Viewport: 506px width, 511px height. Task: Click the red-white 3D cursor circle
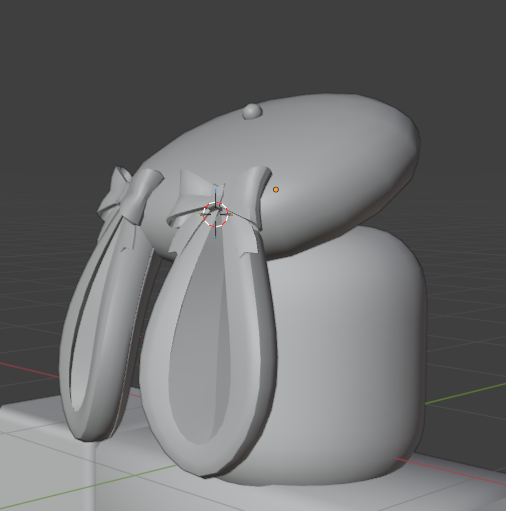point(216,214)
